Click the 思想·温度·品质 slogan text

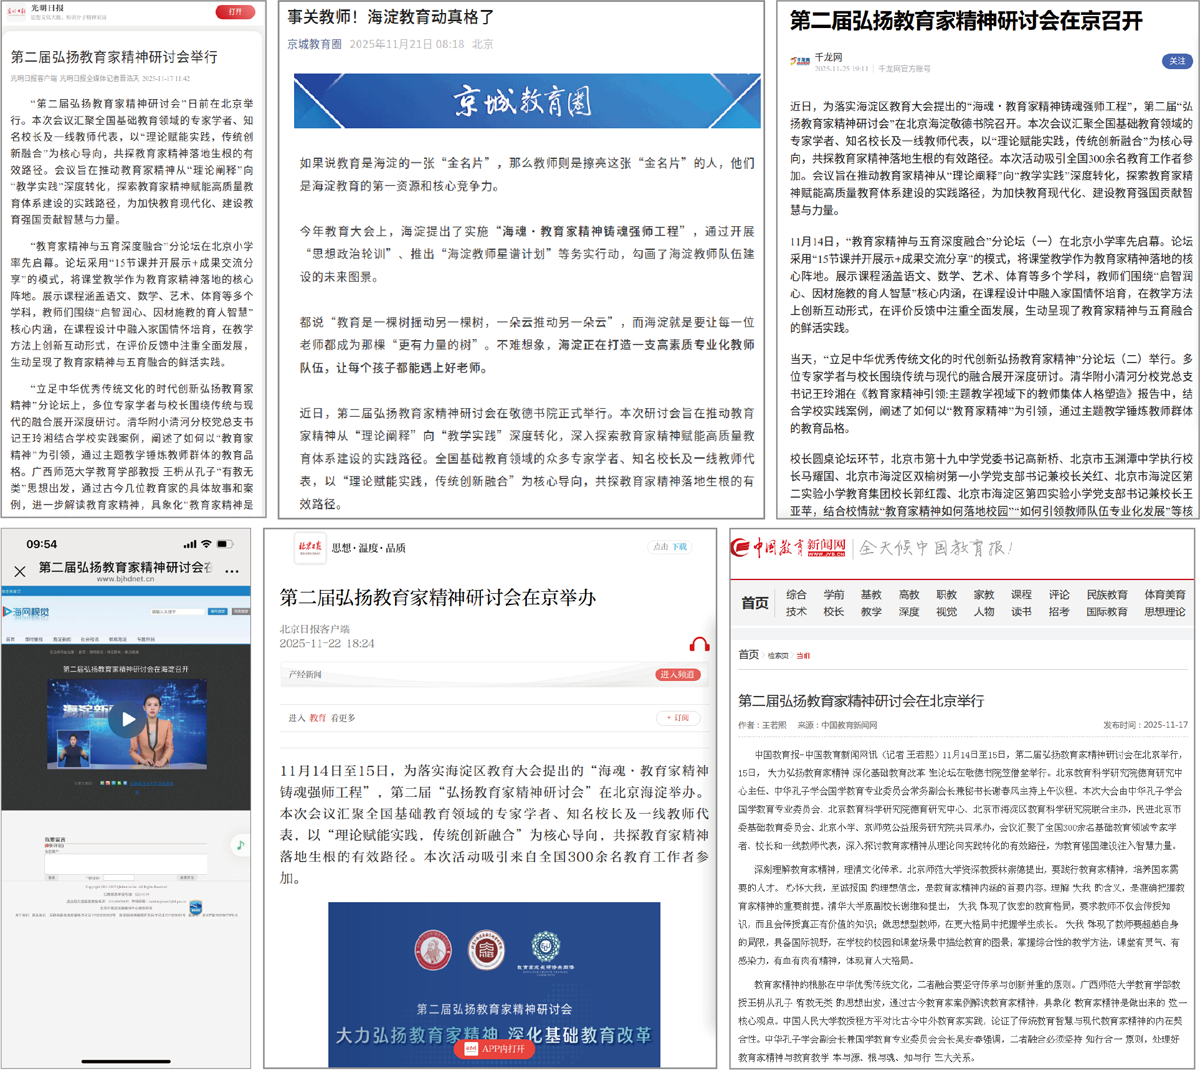click(x=368, y=548)
